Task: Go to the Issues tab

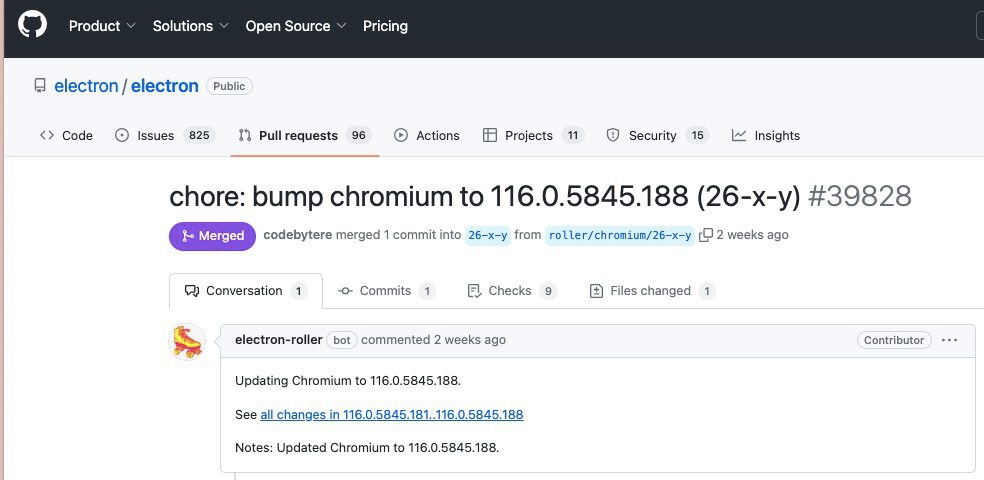Action: pyautogui.click(x=164, y=136)
